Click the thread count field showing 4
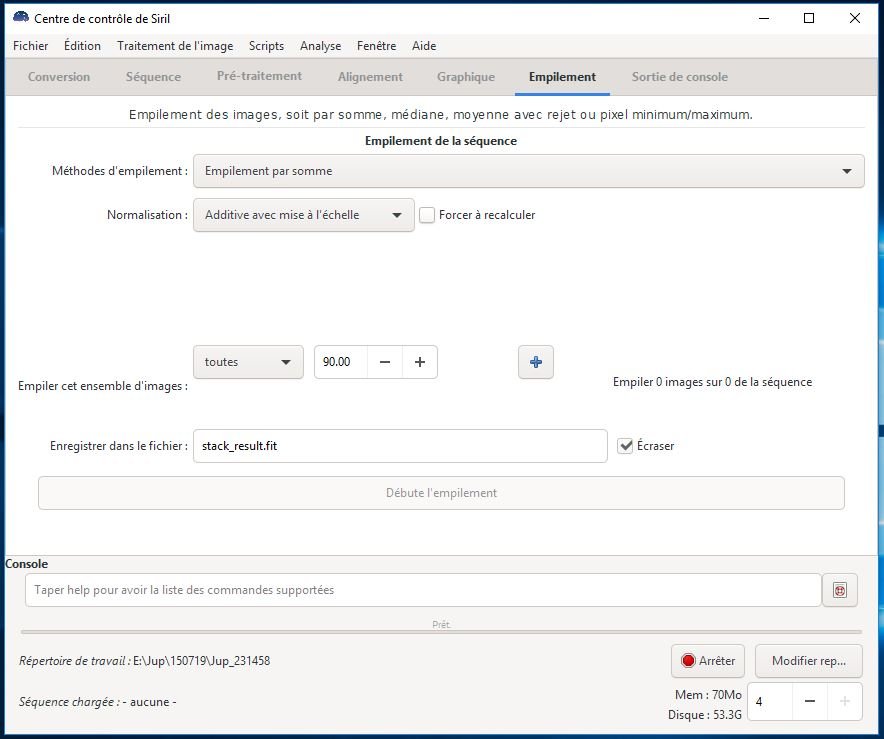The width and height of the screenshot is (884, 739). tap(770, 701)
